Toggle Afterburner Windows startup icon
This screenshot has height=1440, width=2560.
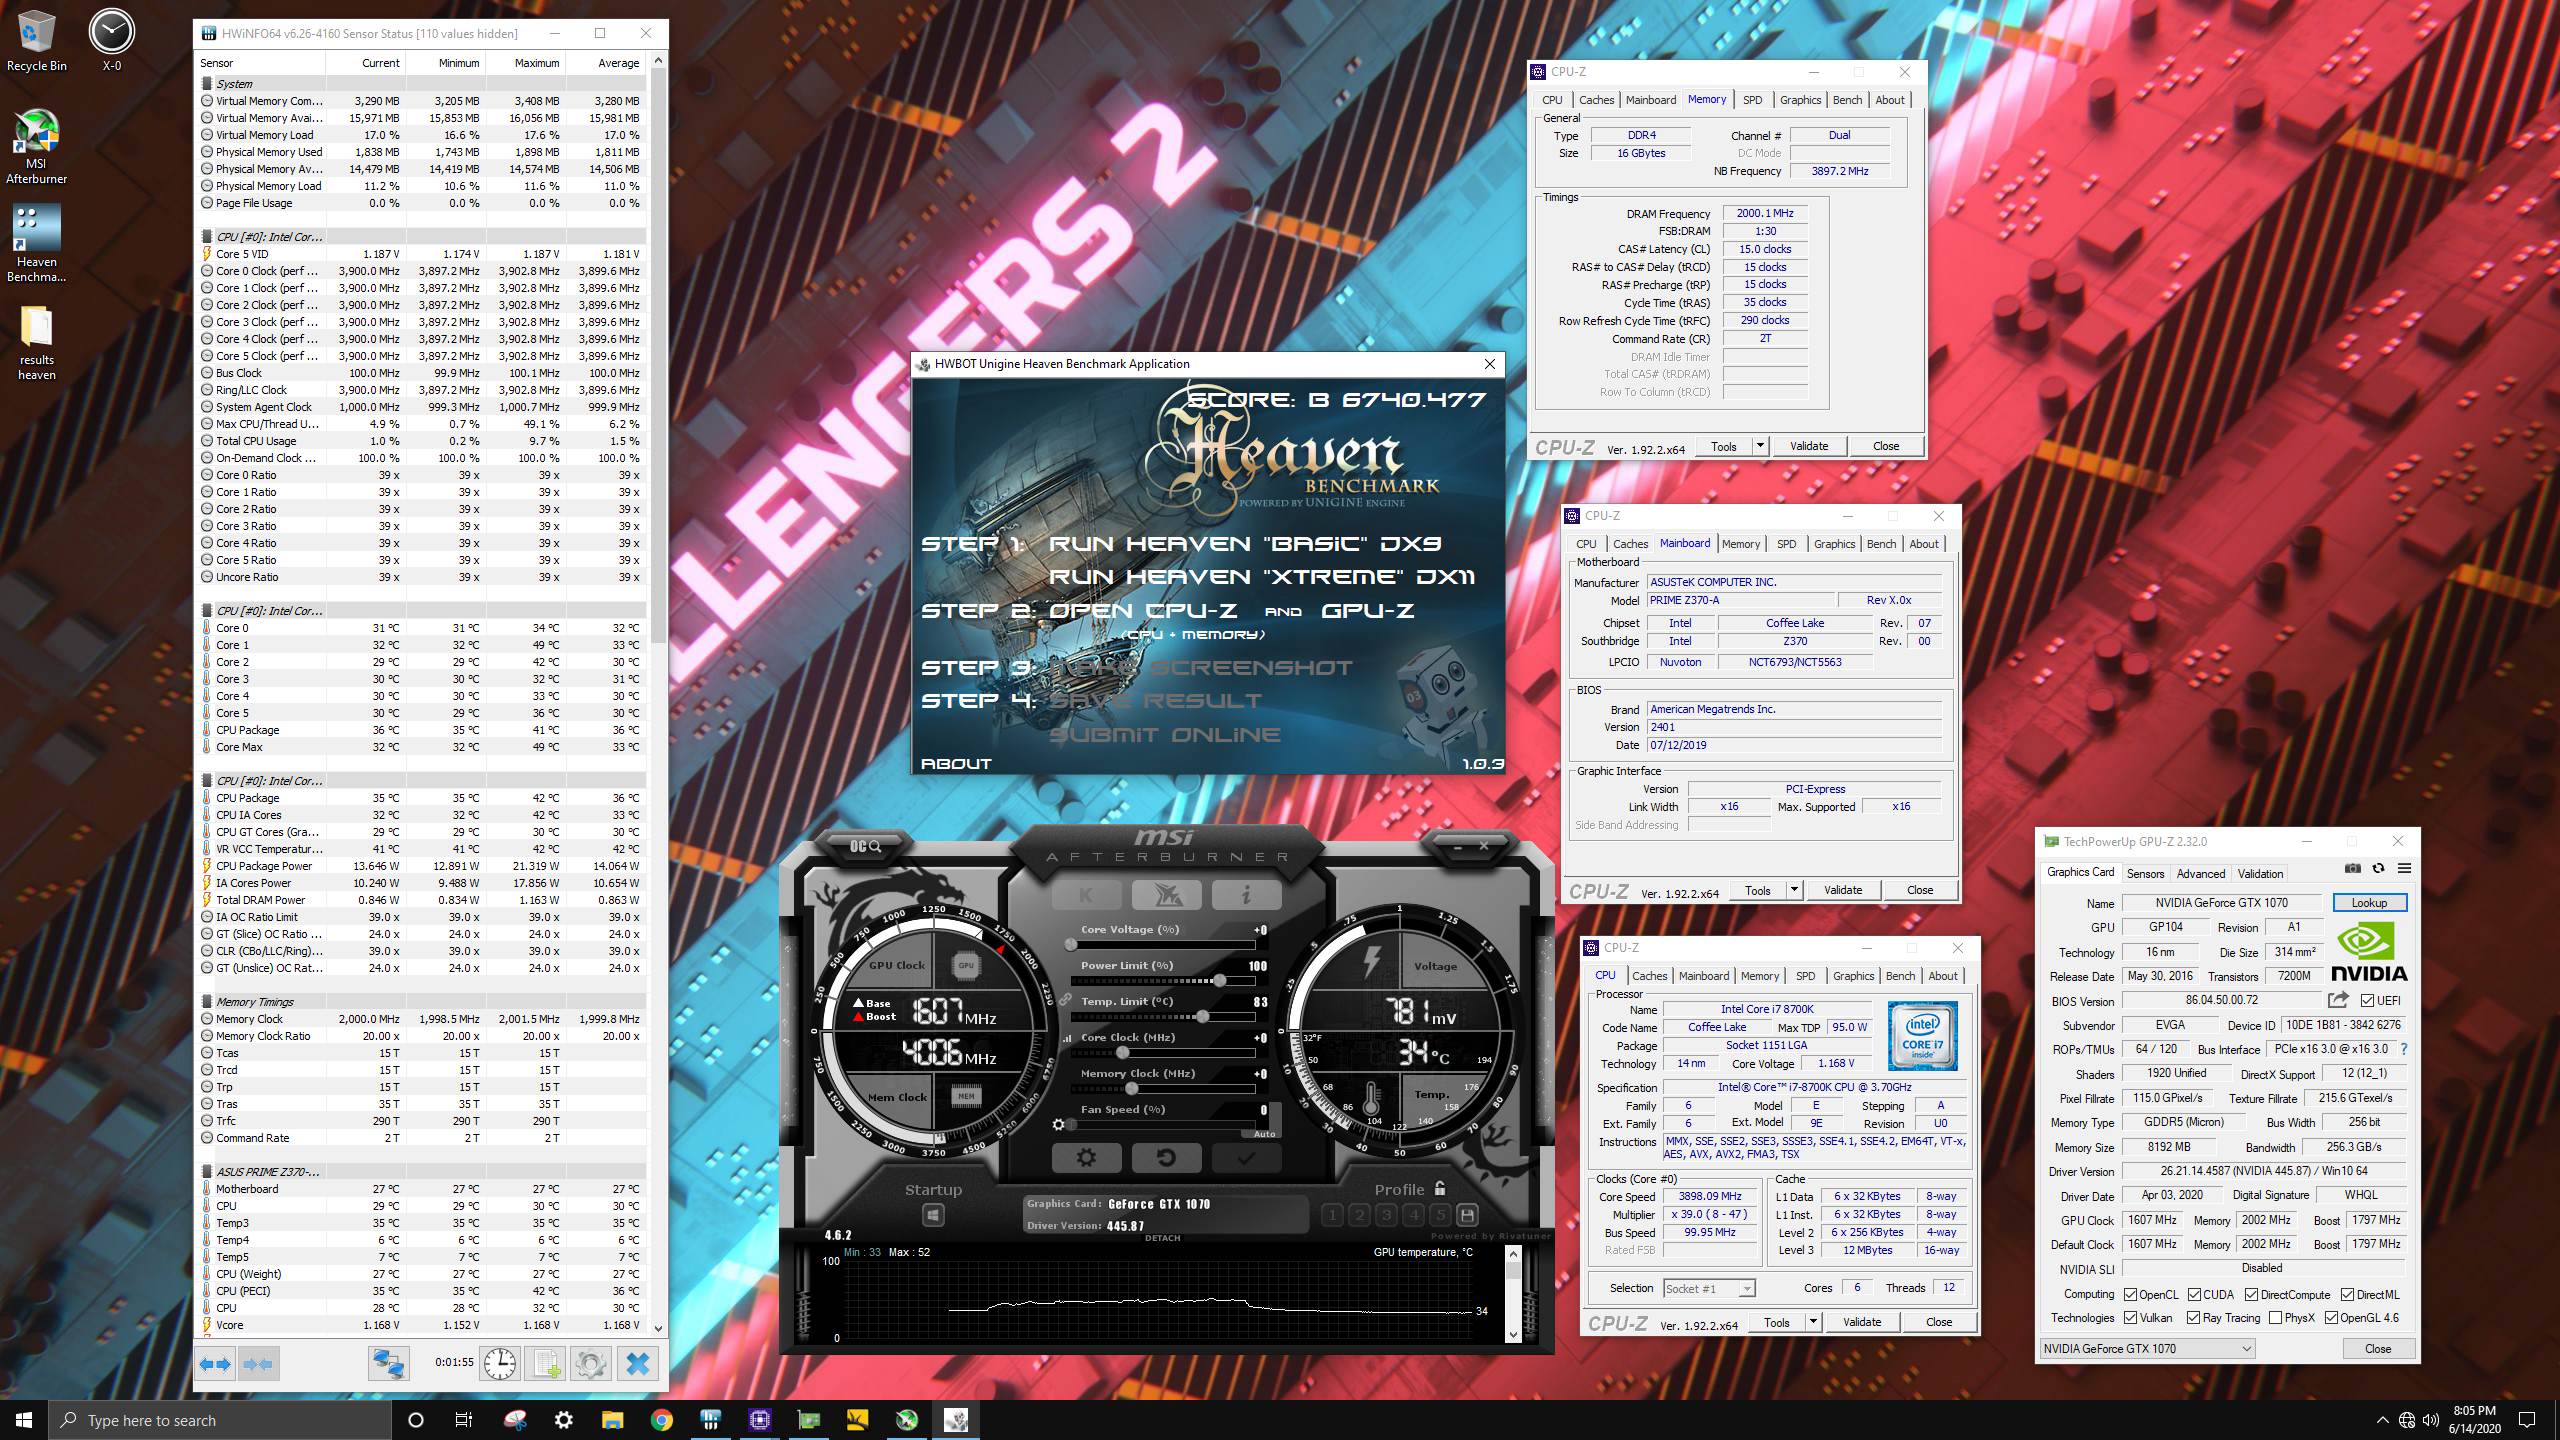tap(933, 1215)
